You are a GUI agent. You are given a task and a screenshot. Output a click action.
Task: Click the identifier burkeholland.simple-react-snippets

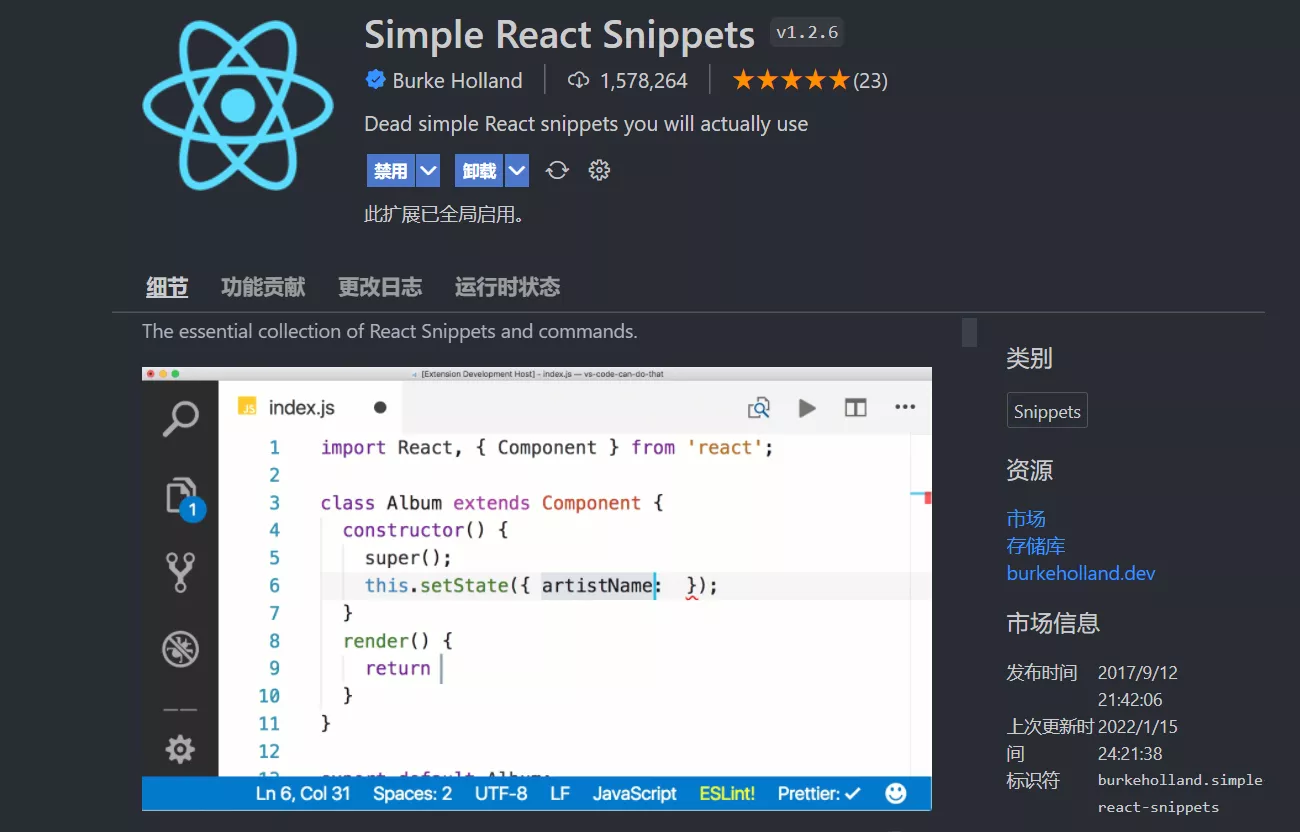coord(1180,793)
